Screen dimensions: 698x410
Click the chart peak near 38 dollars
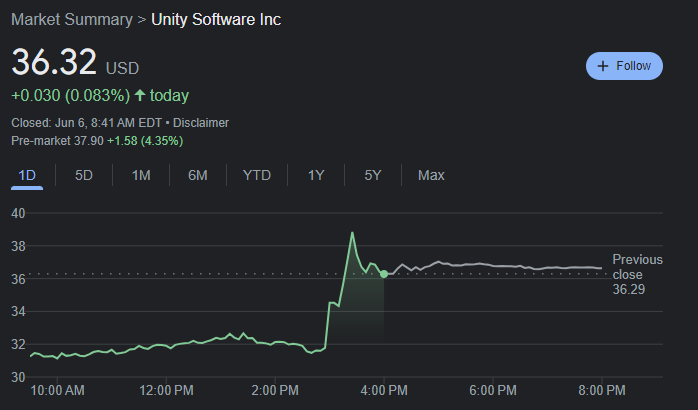click(x=352, y=233)
